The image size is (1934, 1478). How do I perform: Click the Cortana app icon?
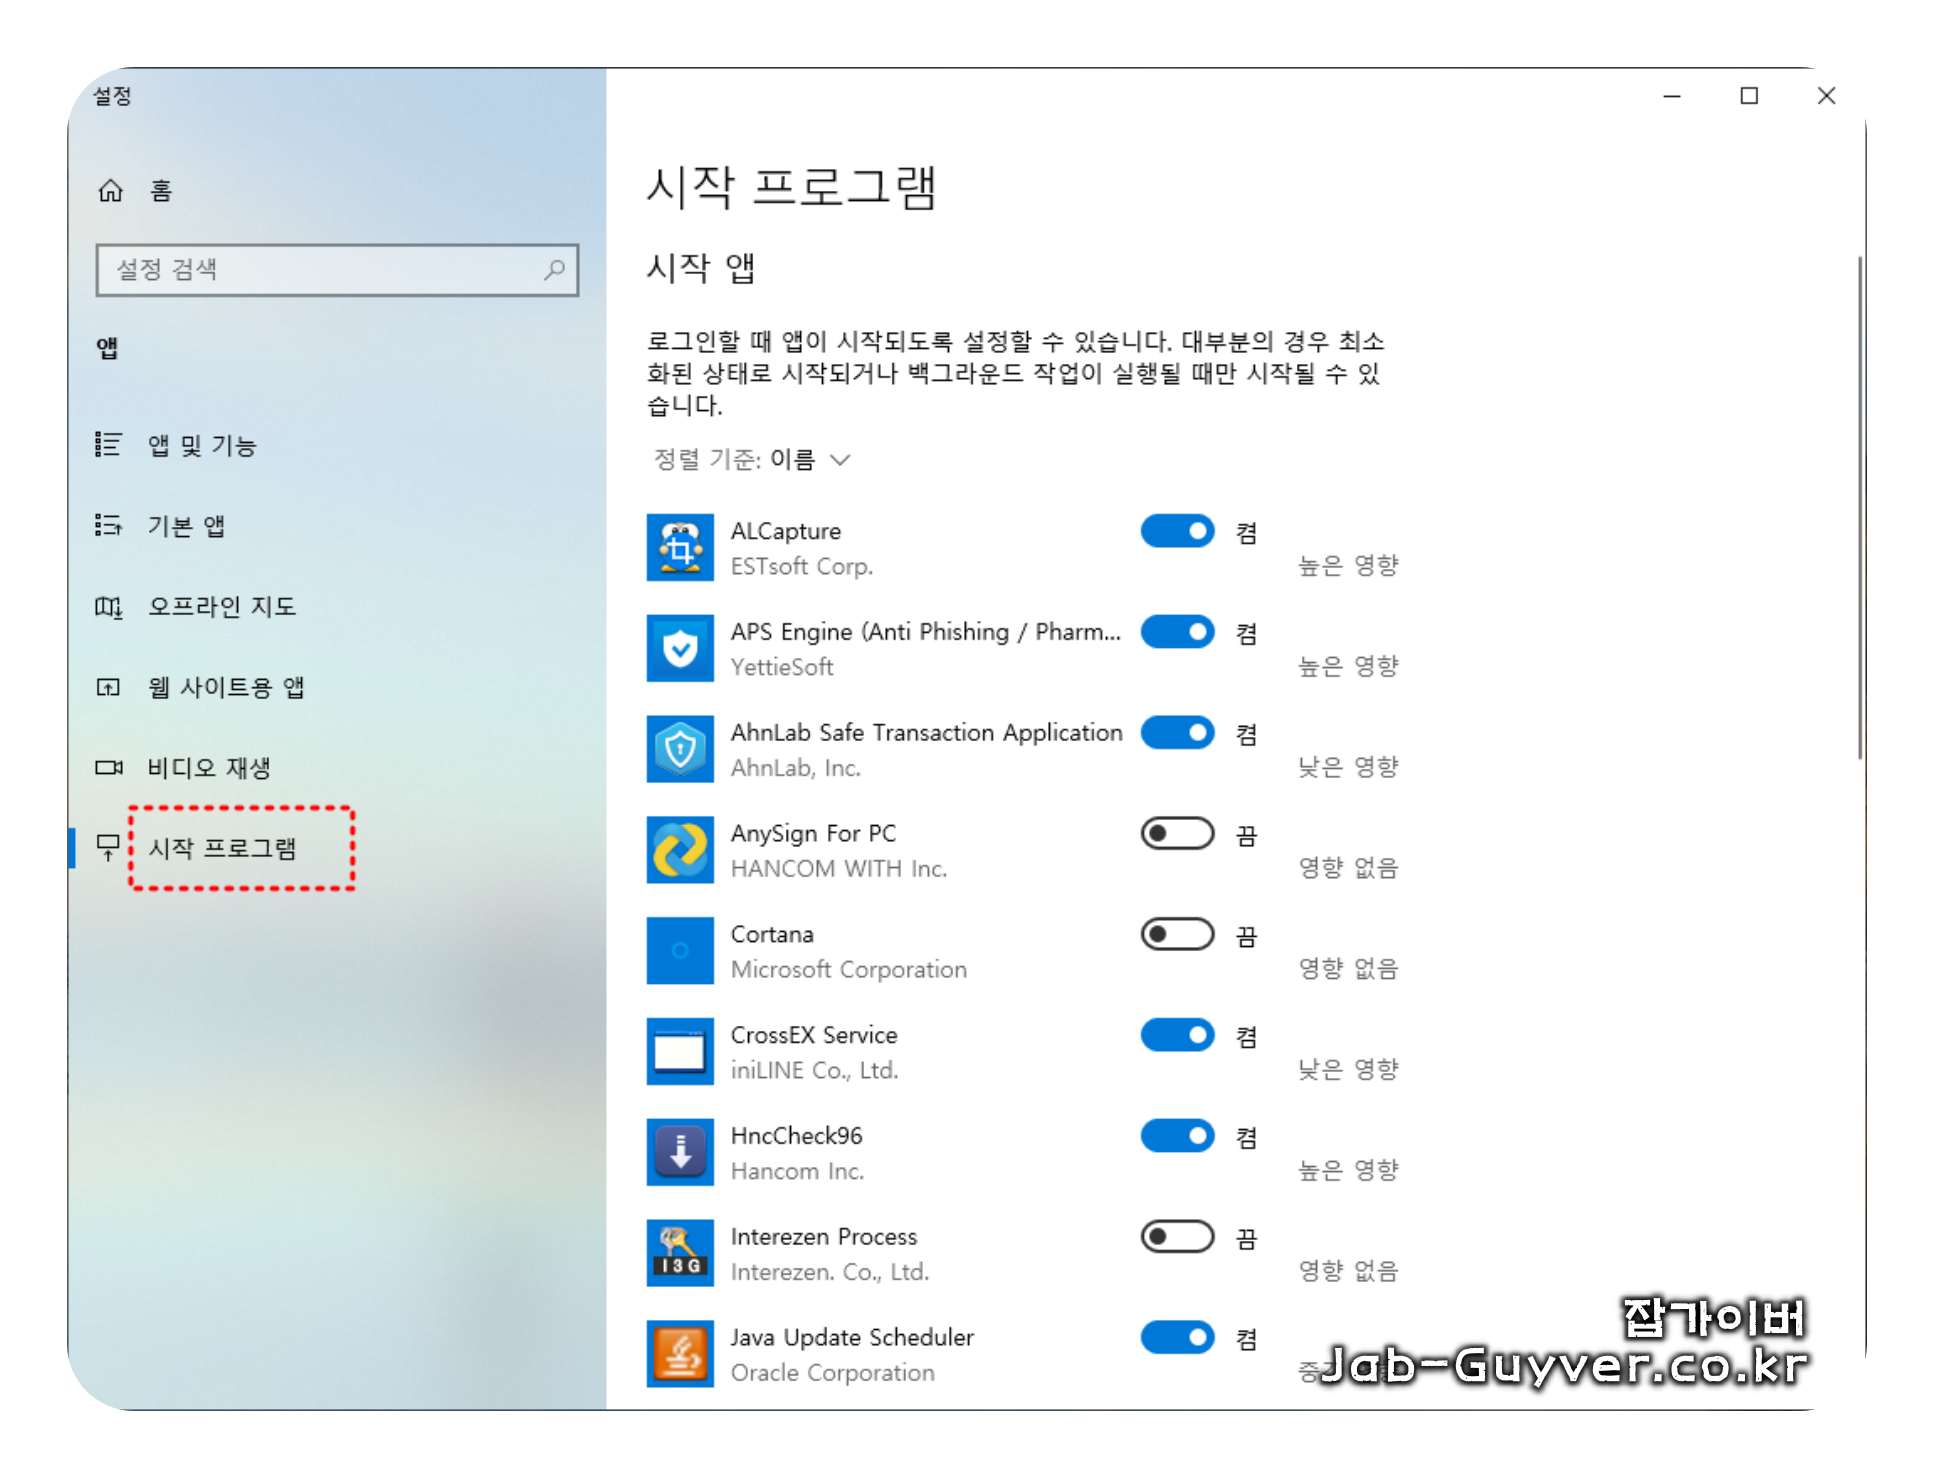680,950
